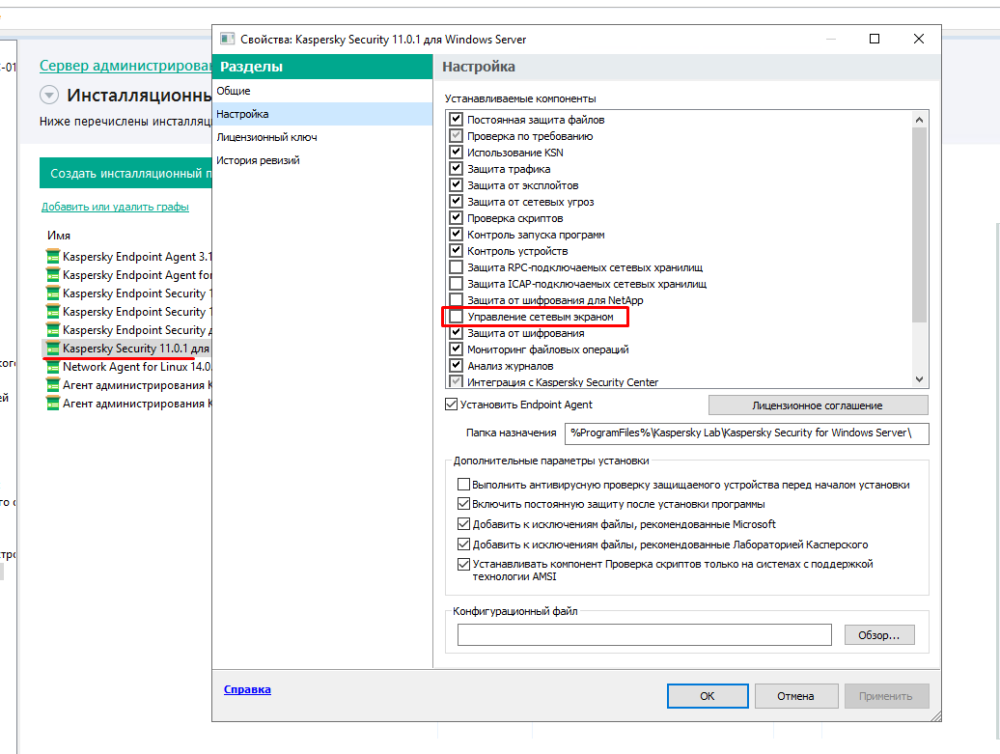Viewport: 1000px width, 754px height.
Task: Maximize the properties dialog window
Action: click(874, 39)
